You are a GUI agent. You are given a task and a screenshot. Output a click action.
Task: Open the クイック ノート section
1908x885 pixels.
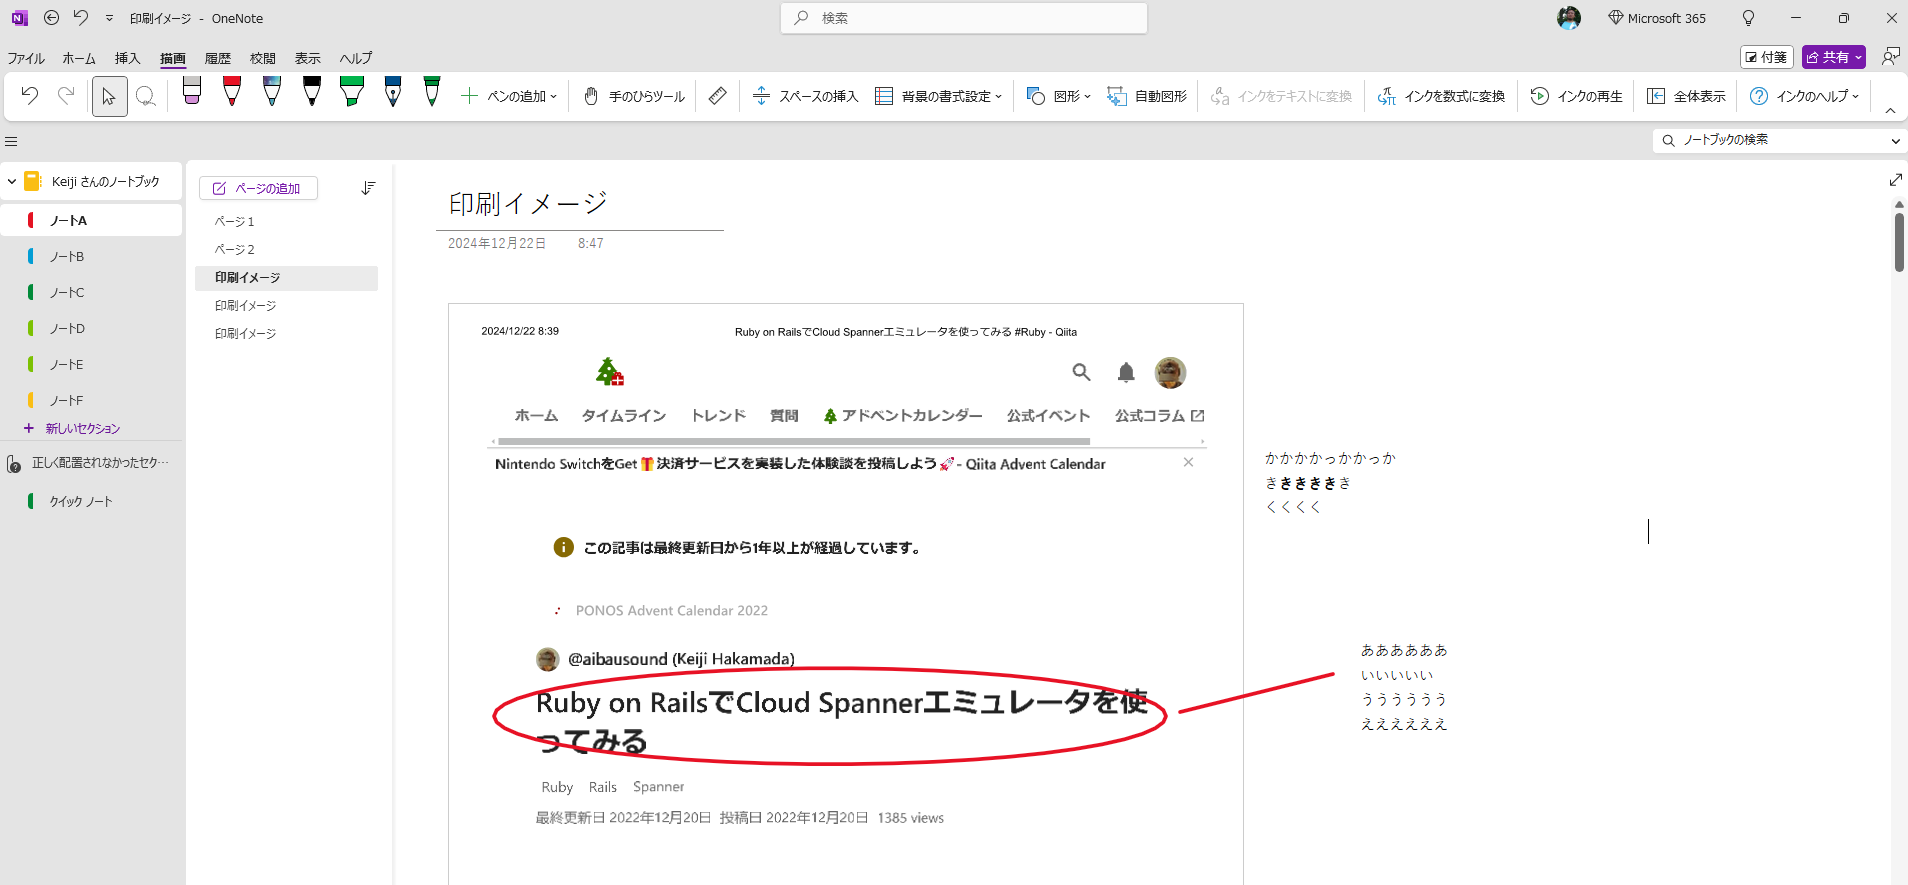92,501
